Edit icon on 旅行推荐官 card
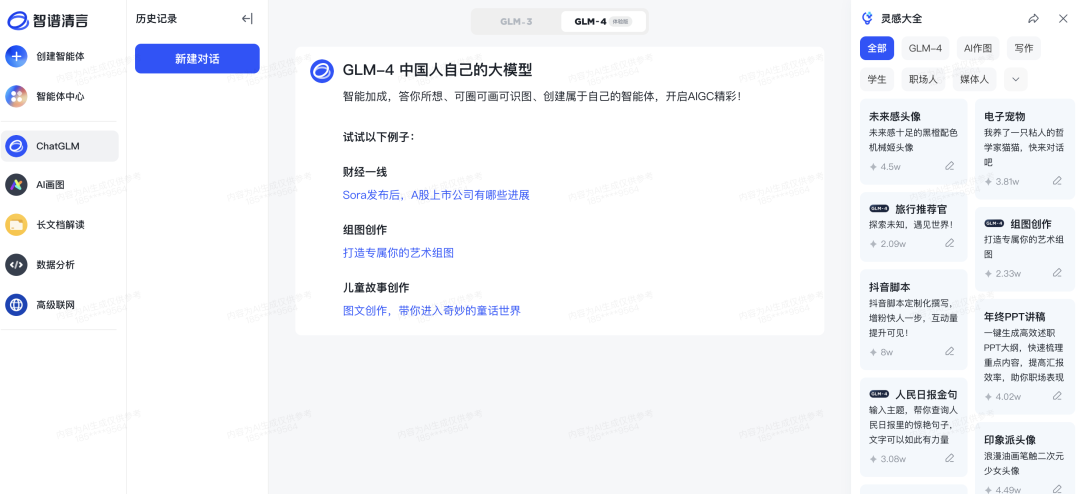The image size is (1080, 494). click(950, 243)
